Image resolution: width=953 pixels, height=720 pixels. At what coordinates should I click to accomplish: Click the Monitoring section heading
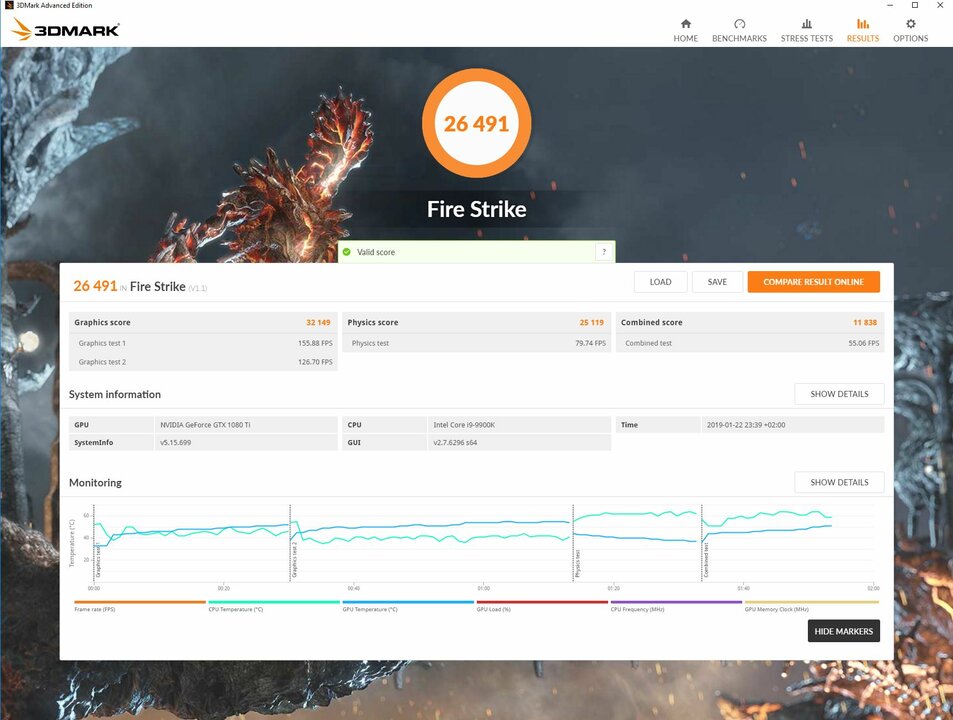[x=95, y=482]
